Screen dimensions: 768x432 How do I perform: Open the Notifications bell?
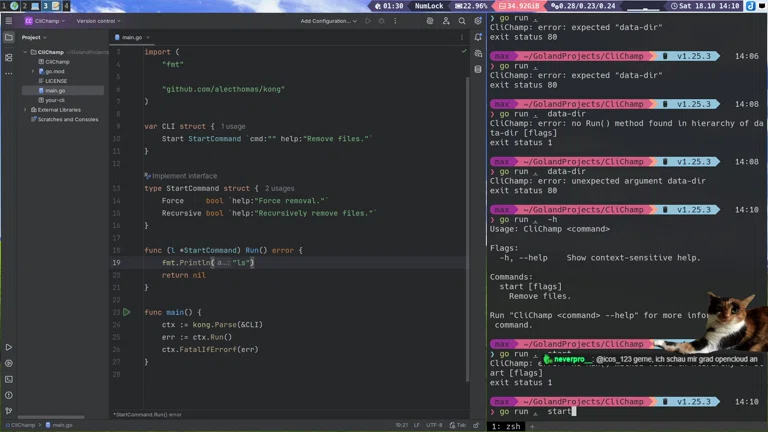(479, 37)
